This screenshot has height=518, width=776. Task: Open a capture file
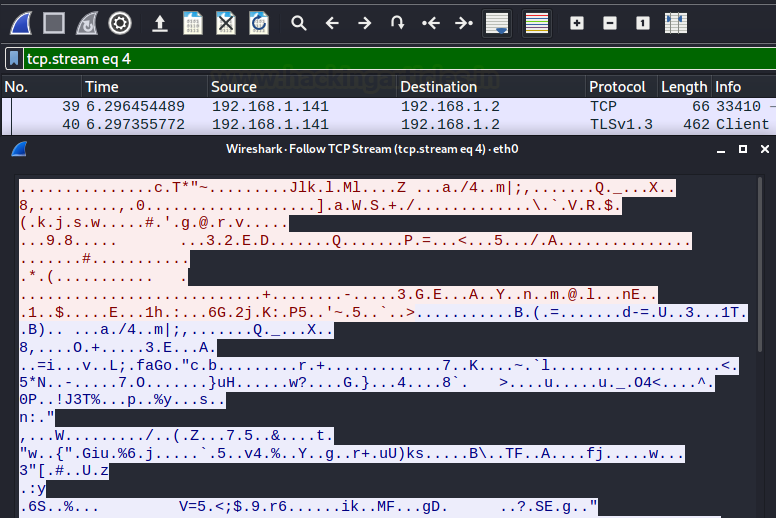(160, 22)
